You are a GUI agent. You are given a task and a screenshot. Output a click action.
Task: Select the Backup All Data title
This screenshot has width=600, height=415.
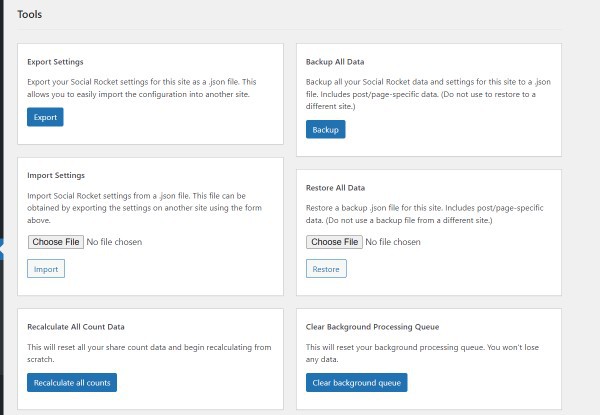coord(335,62)
